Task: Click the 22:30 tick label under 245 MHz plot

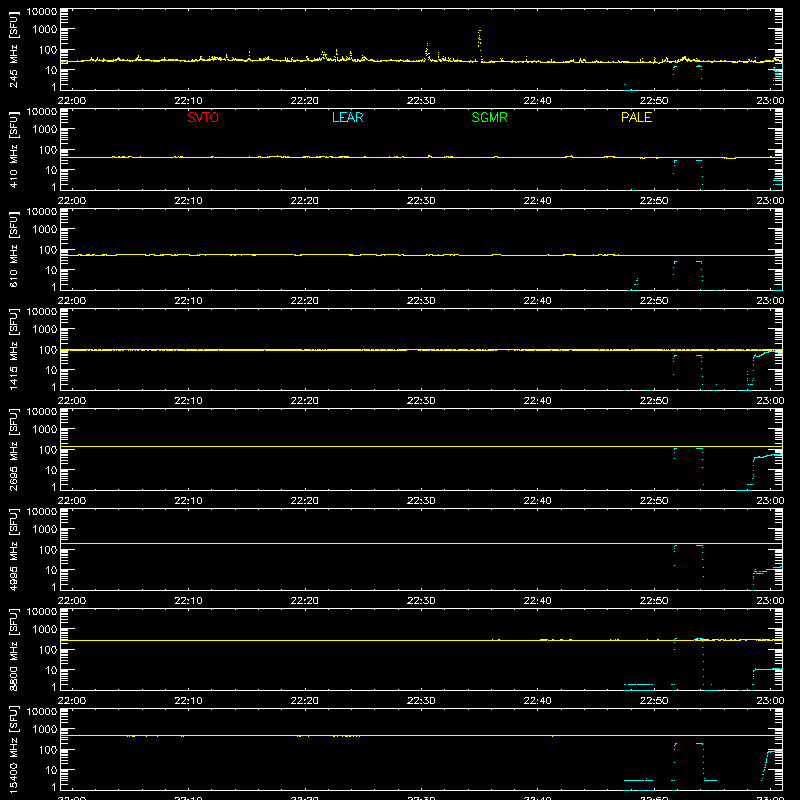Action: click(x=421, y=101)
